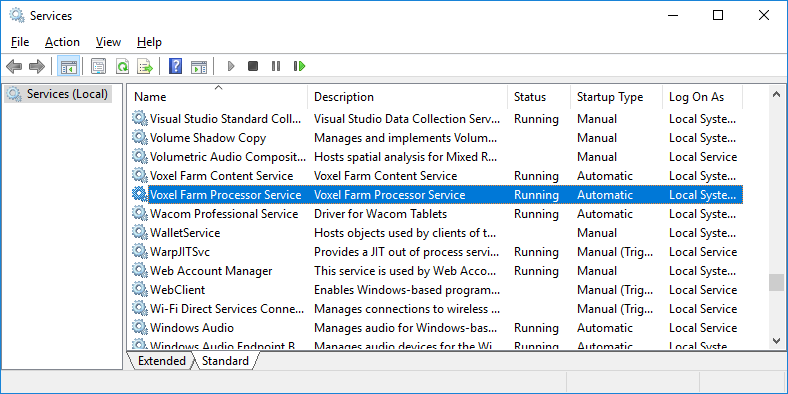Open Help with the question mark icon
Image resolution: width=788 pixels, height=394 pixels.
(175, 66)
